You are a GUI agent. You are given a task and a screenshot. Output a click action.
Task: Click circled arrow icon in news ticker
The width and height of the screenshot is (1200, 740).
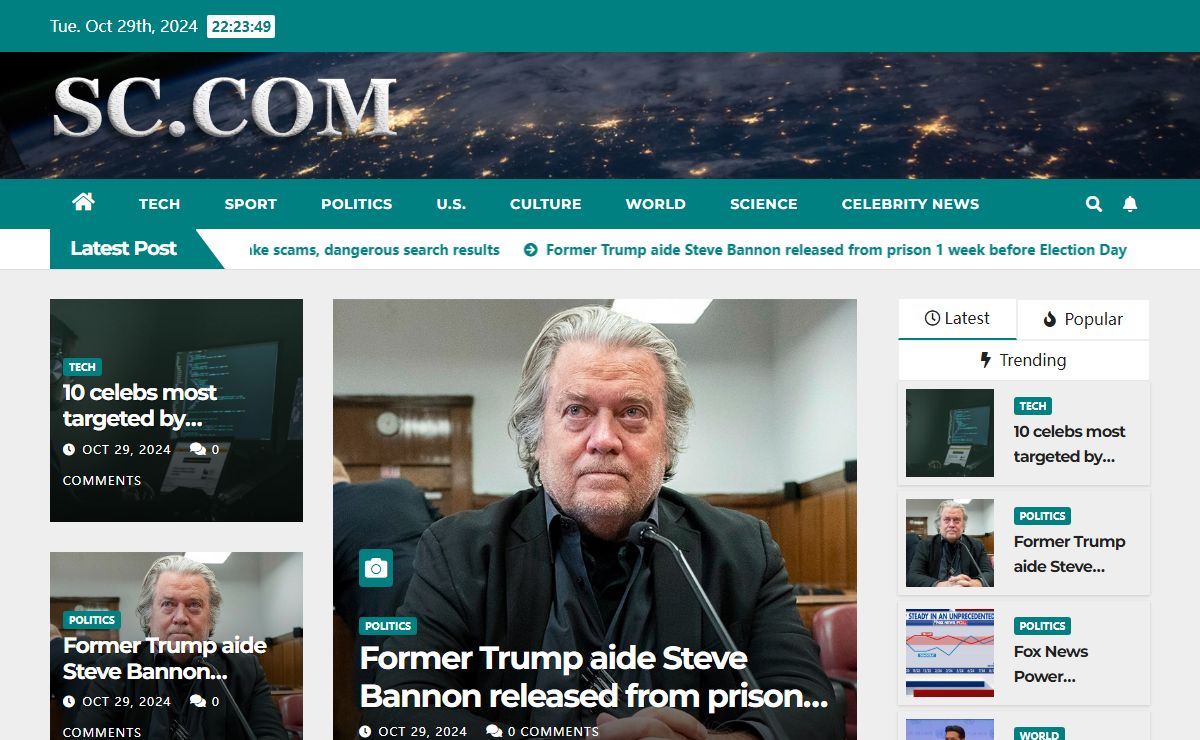[x=531, y=250]
